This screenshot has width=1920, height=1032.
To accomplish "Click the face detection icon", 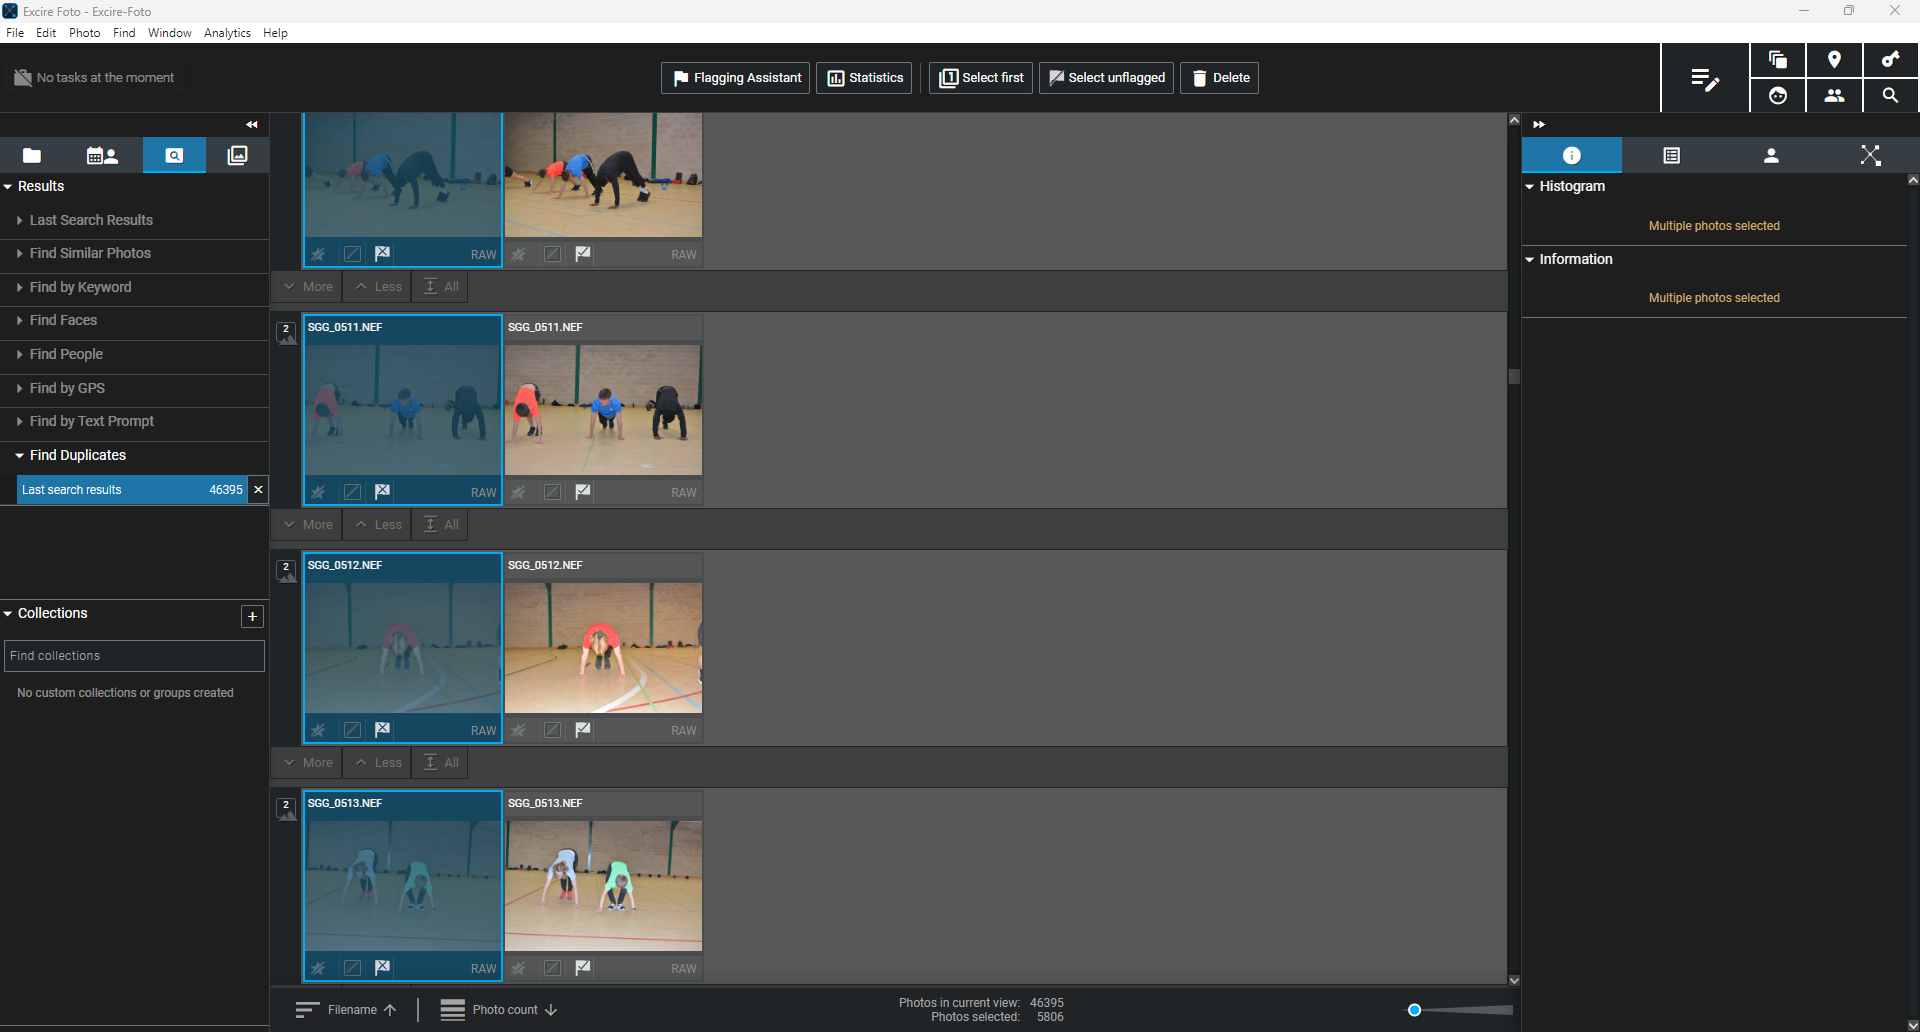I will [x=1778, y=96].
